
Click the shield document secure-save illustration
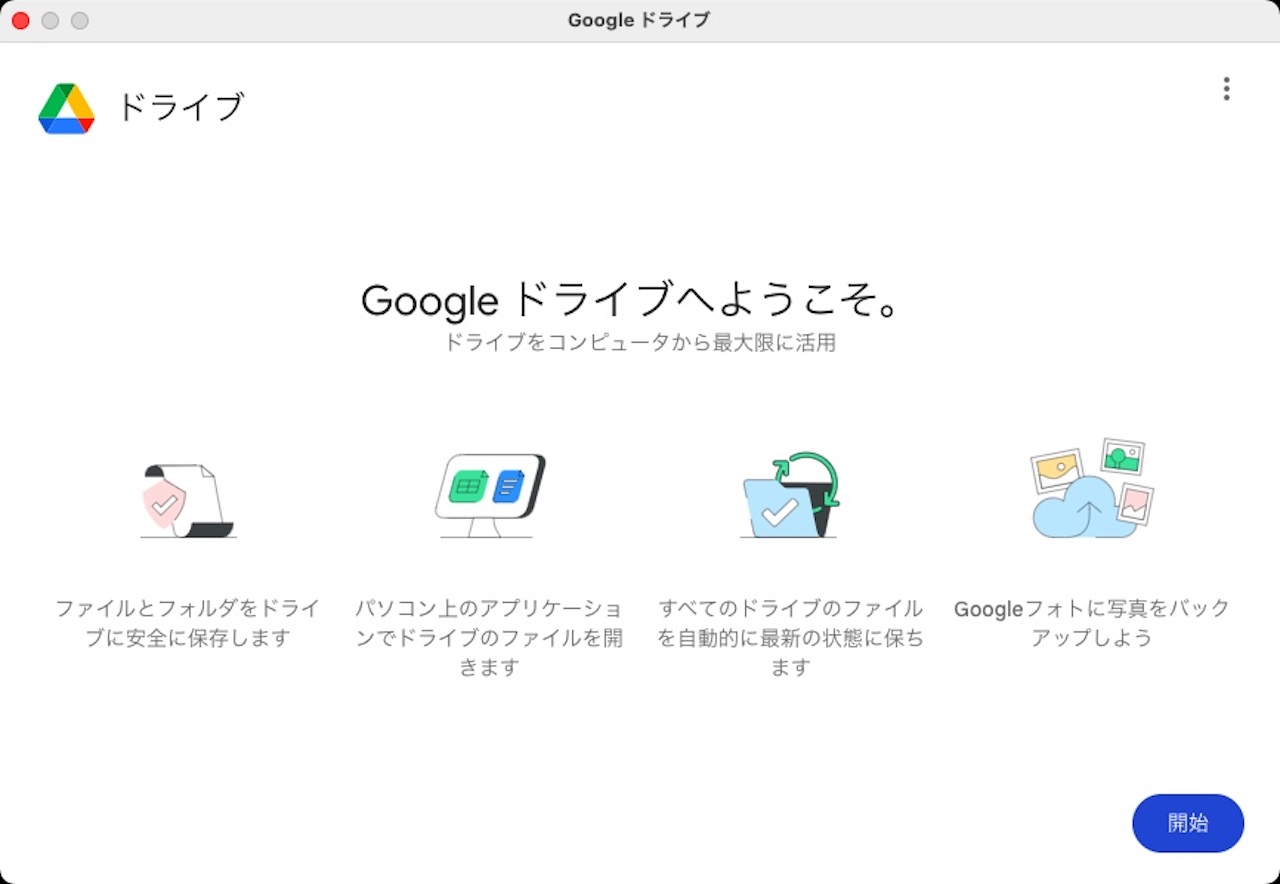[x=188, y=501]
